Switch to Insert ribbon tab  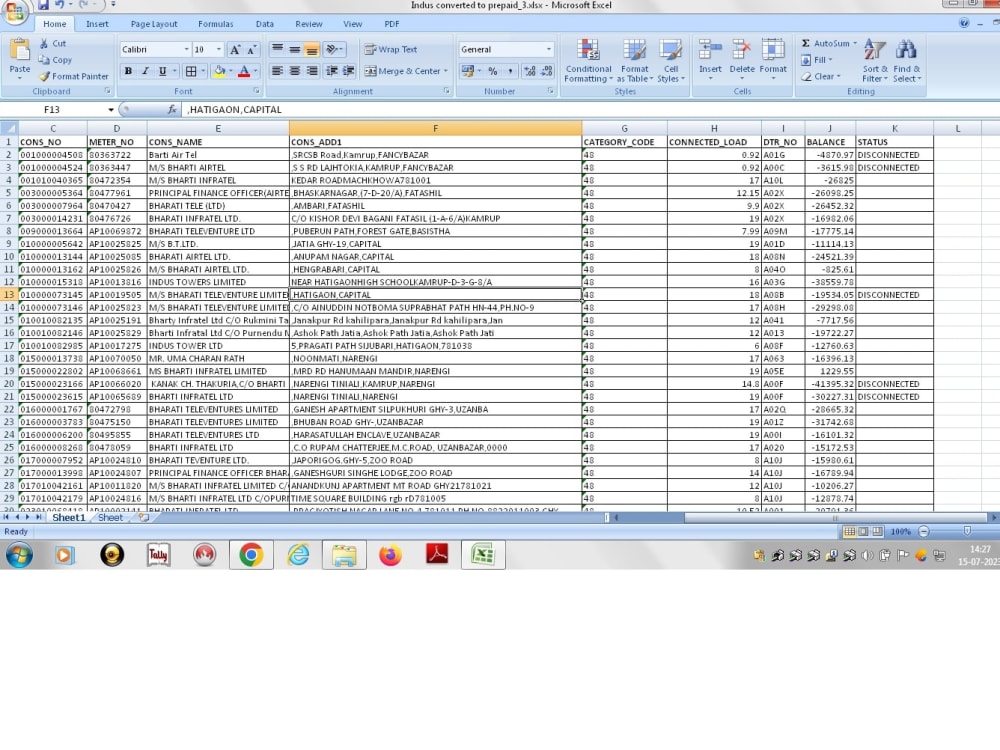point(97,24)
